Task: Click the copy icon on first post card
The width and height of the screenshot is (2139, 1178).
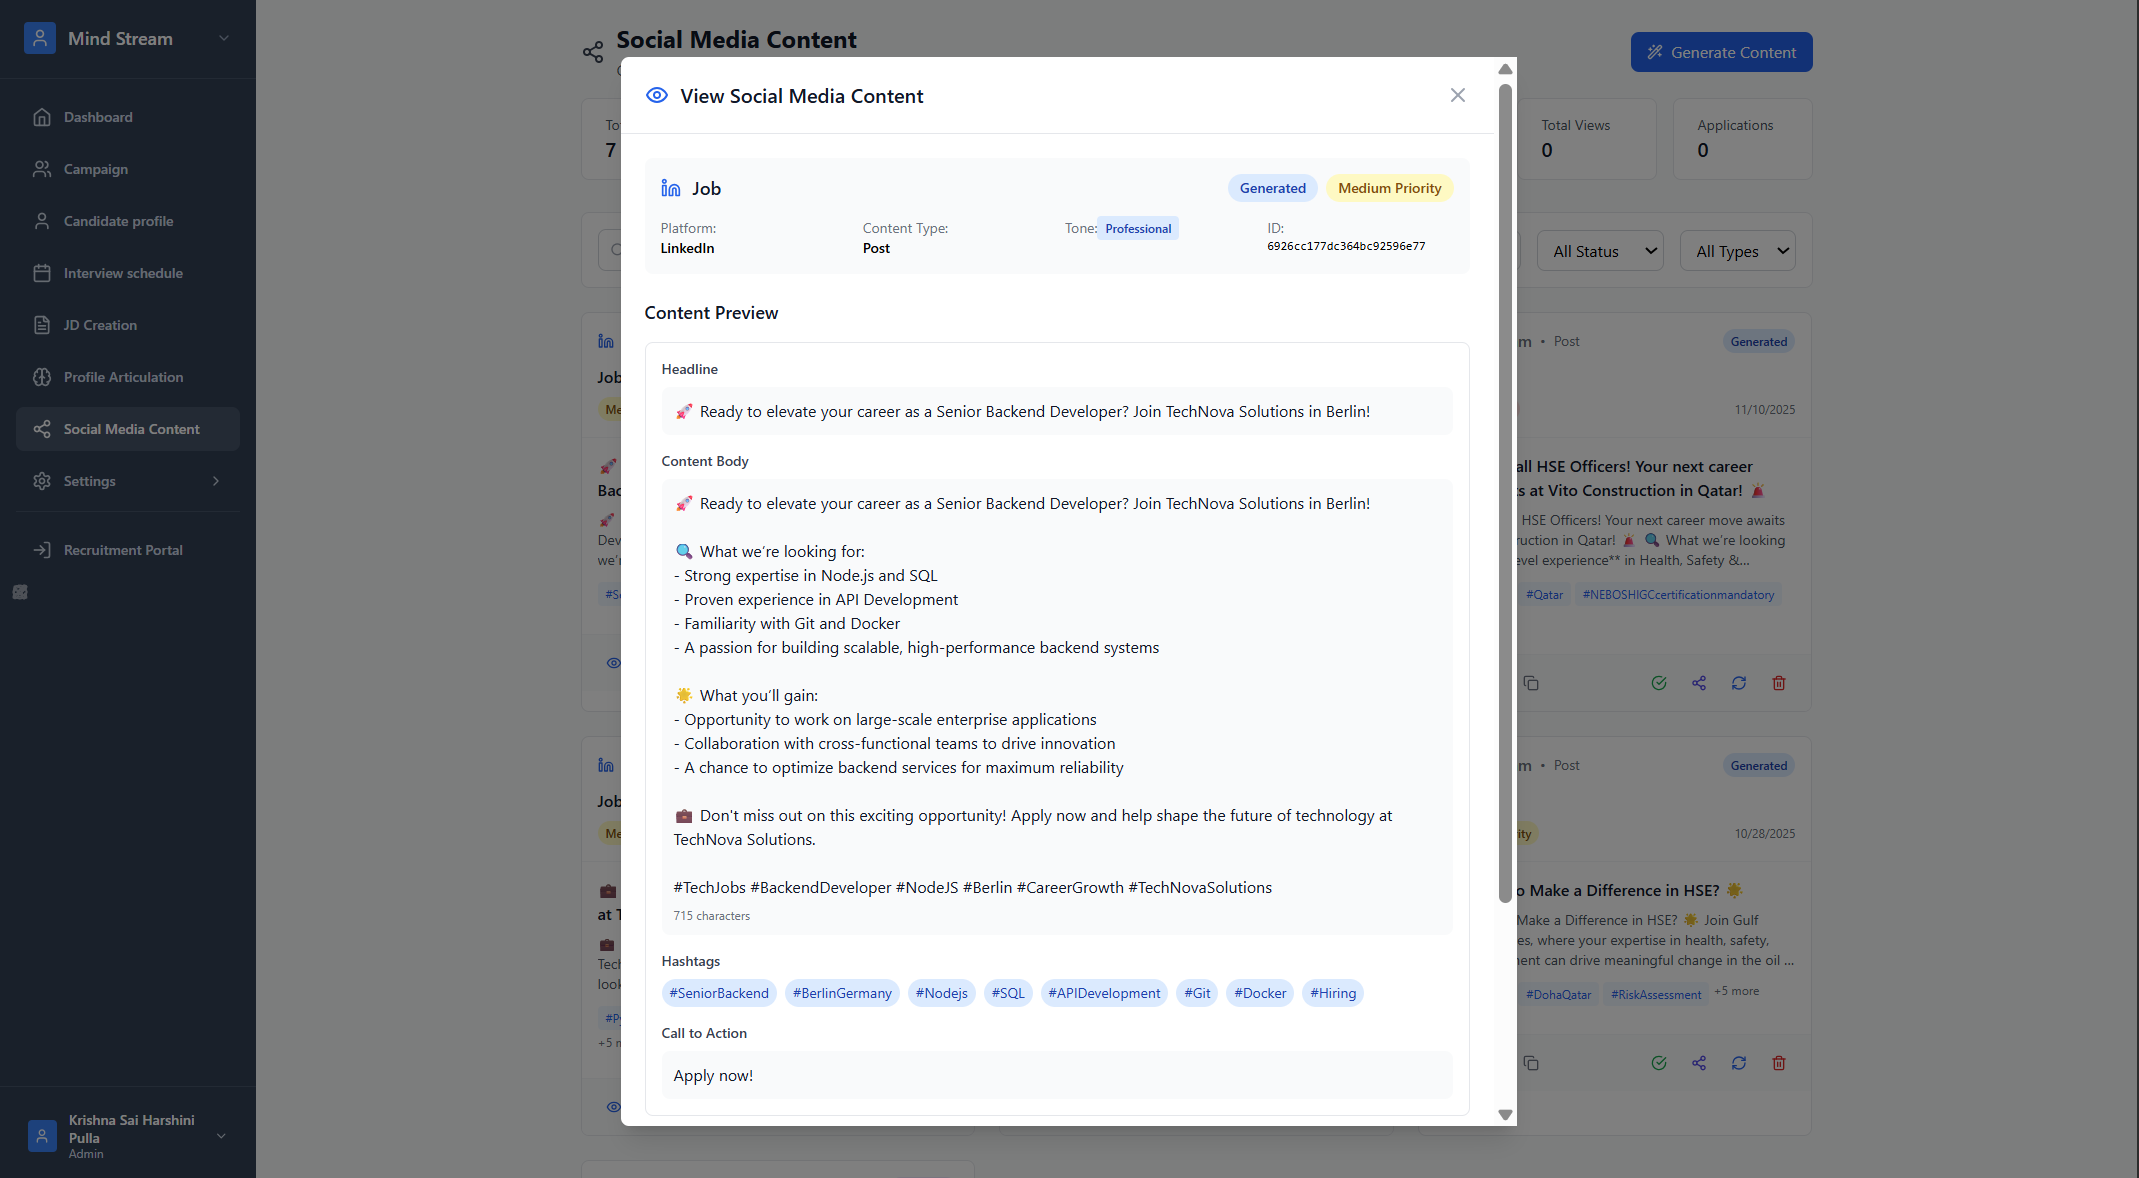Action: click(x=1530, y=683)
